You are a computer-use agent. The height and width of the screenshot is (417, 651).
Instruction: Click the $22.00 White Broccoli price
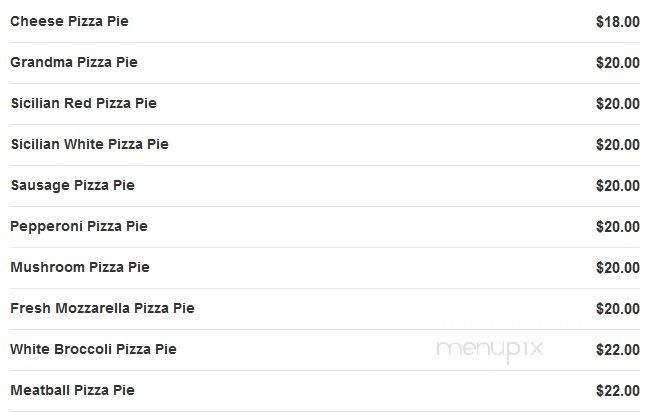[x=617, y=350]
